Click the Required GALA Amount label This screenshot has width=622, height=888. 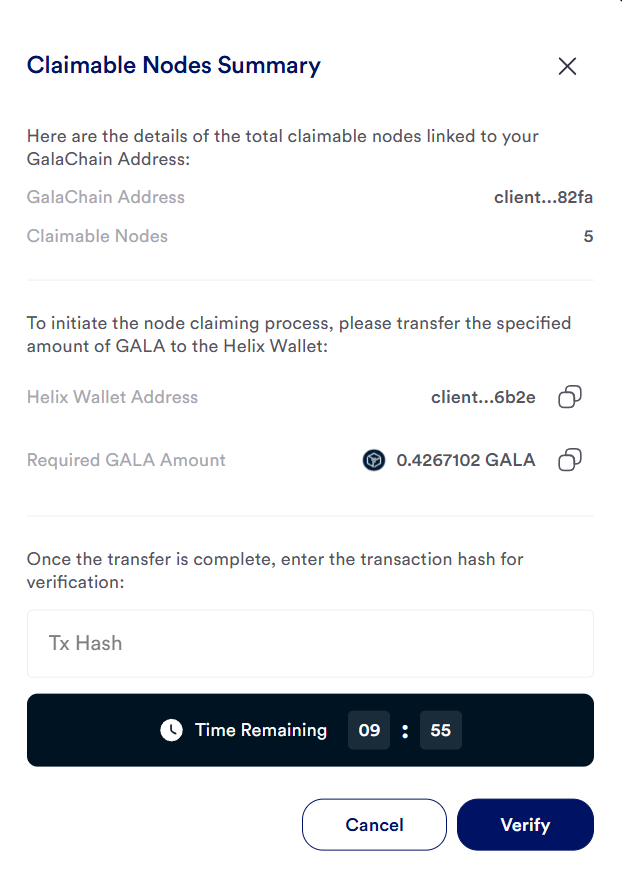(x=126, y=460)
